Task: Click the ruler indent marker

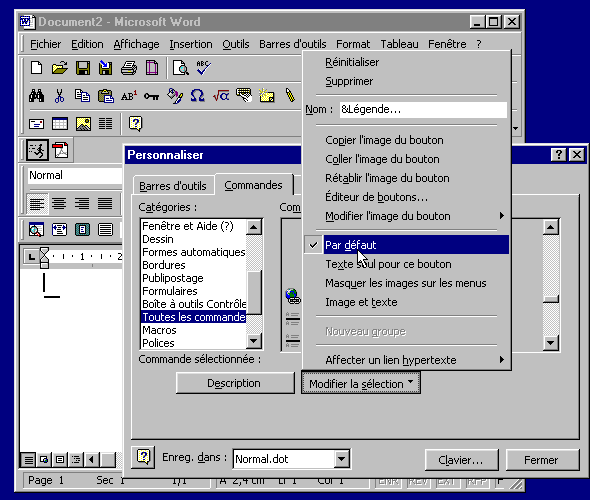Action: point(44,257)
